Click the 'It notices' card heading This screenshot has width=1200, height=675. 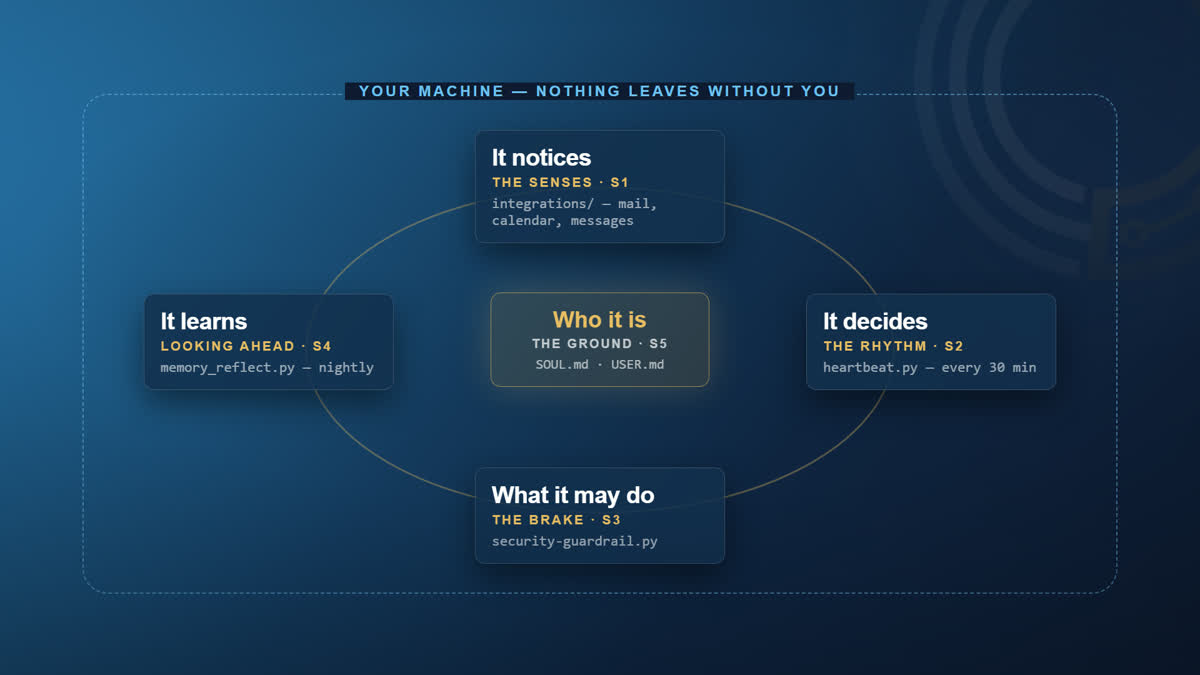coord(541,158)
